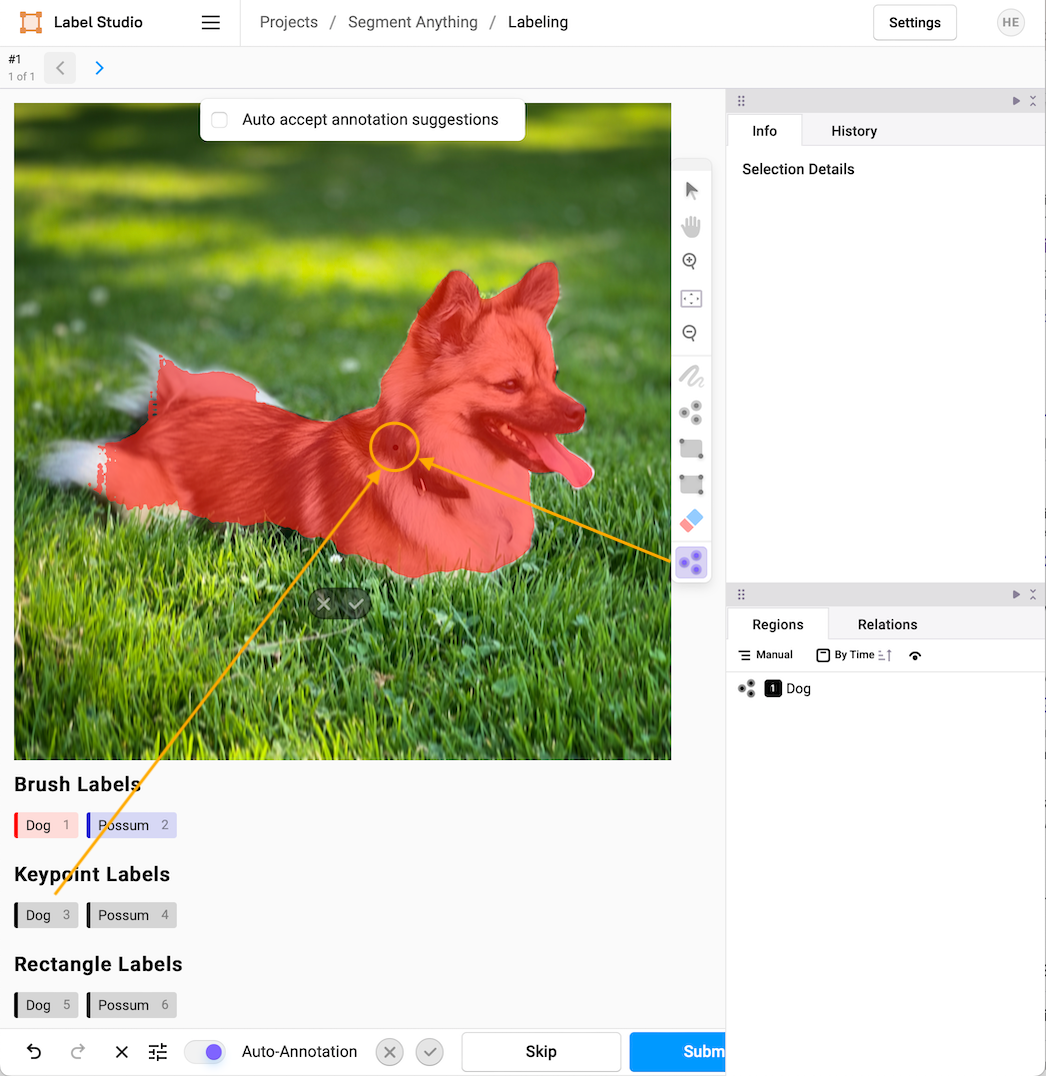Switch to the Relations tab
Image resolution: width=1046 pixels, height=1076 pixels.
point(887,624)
